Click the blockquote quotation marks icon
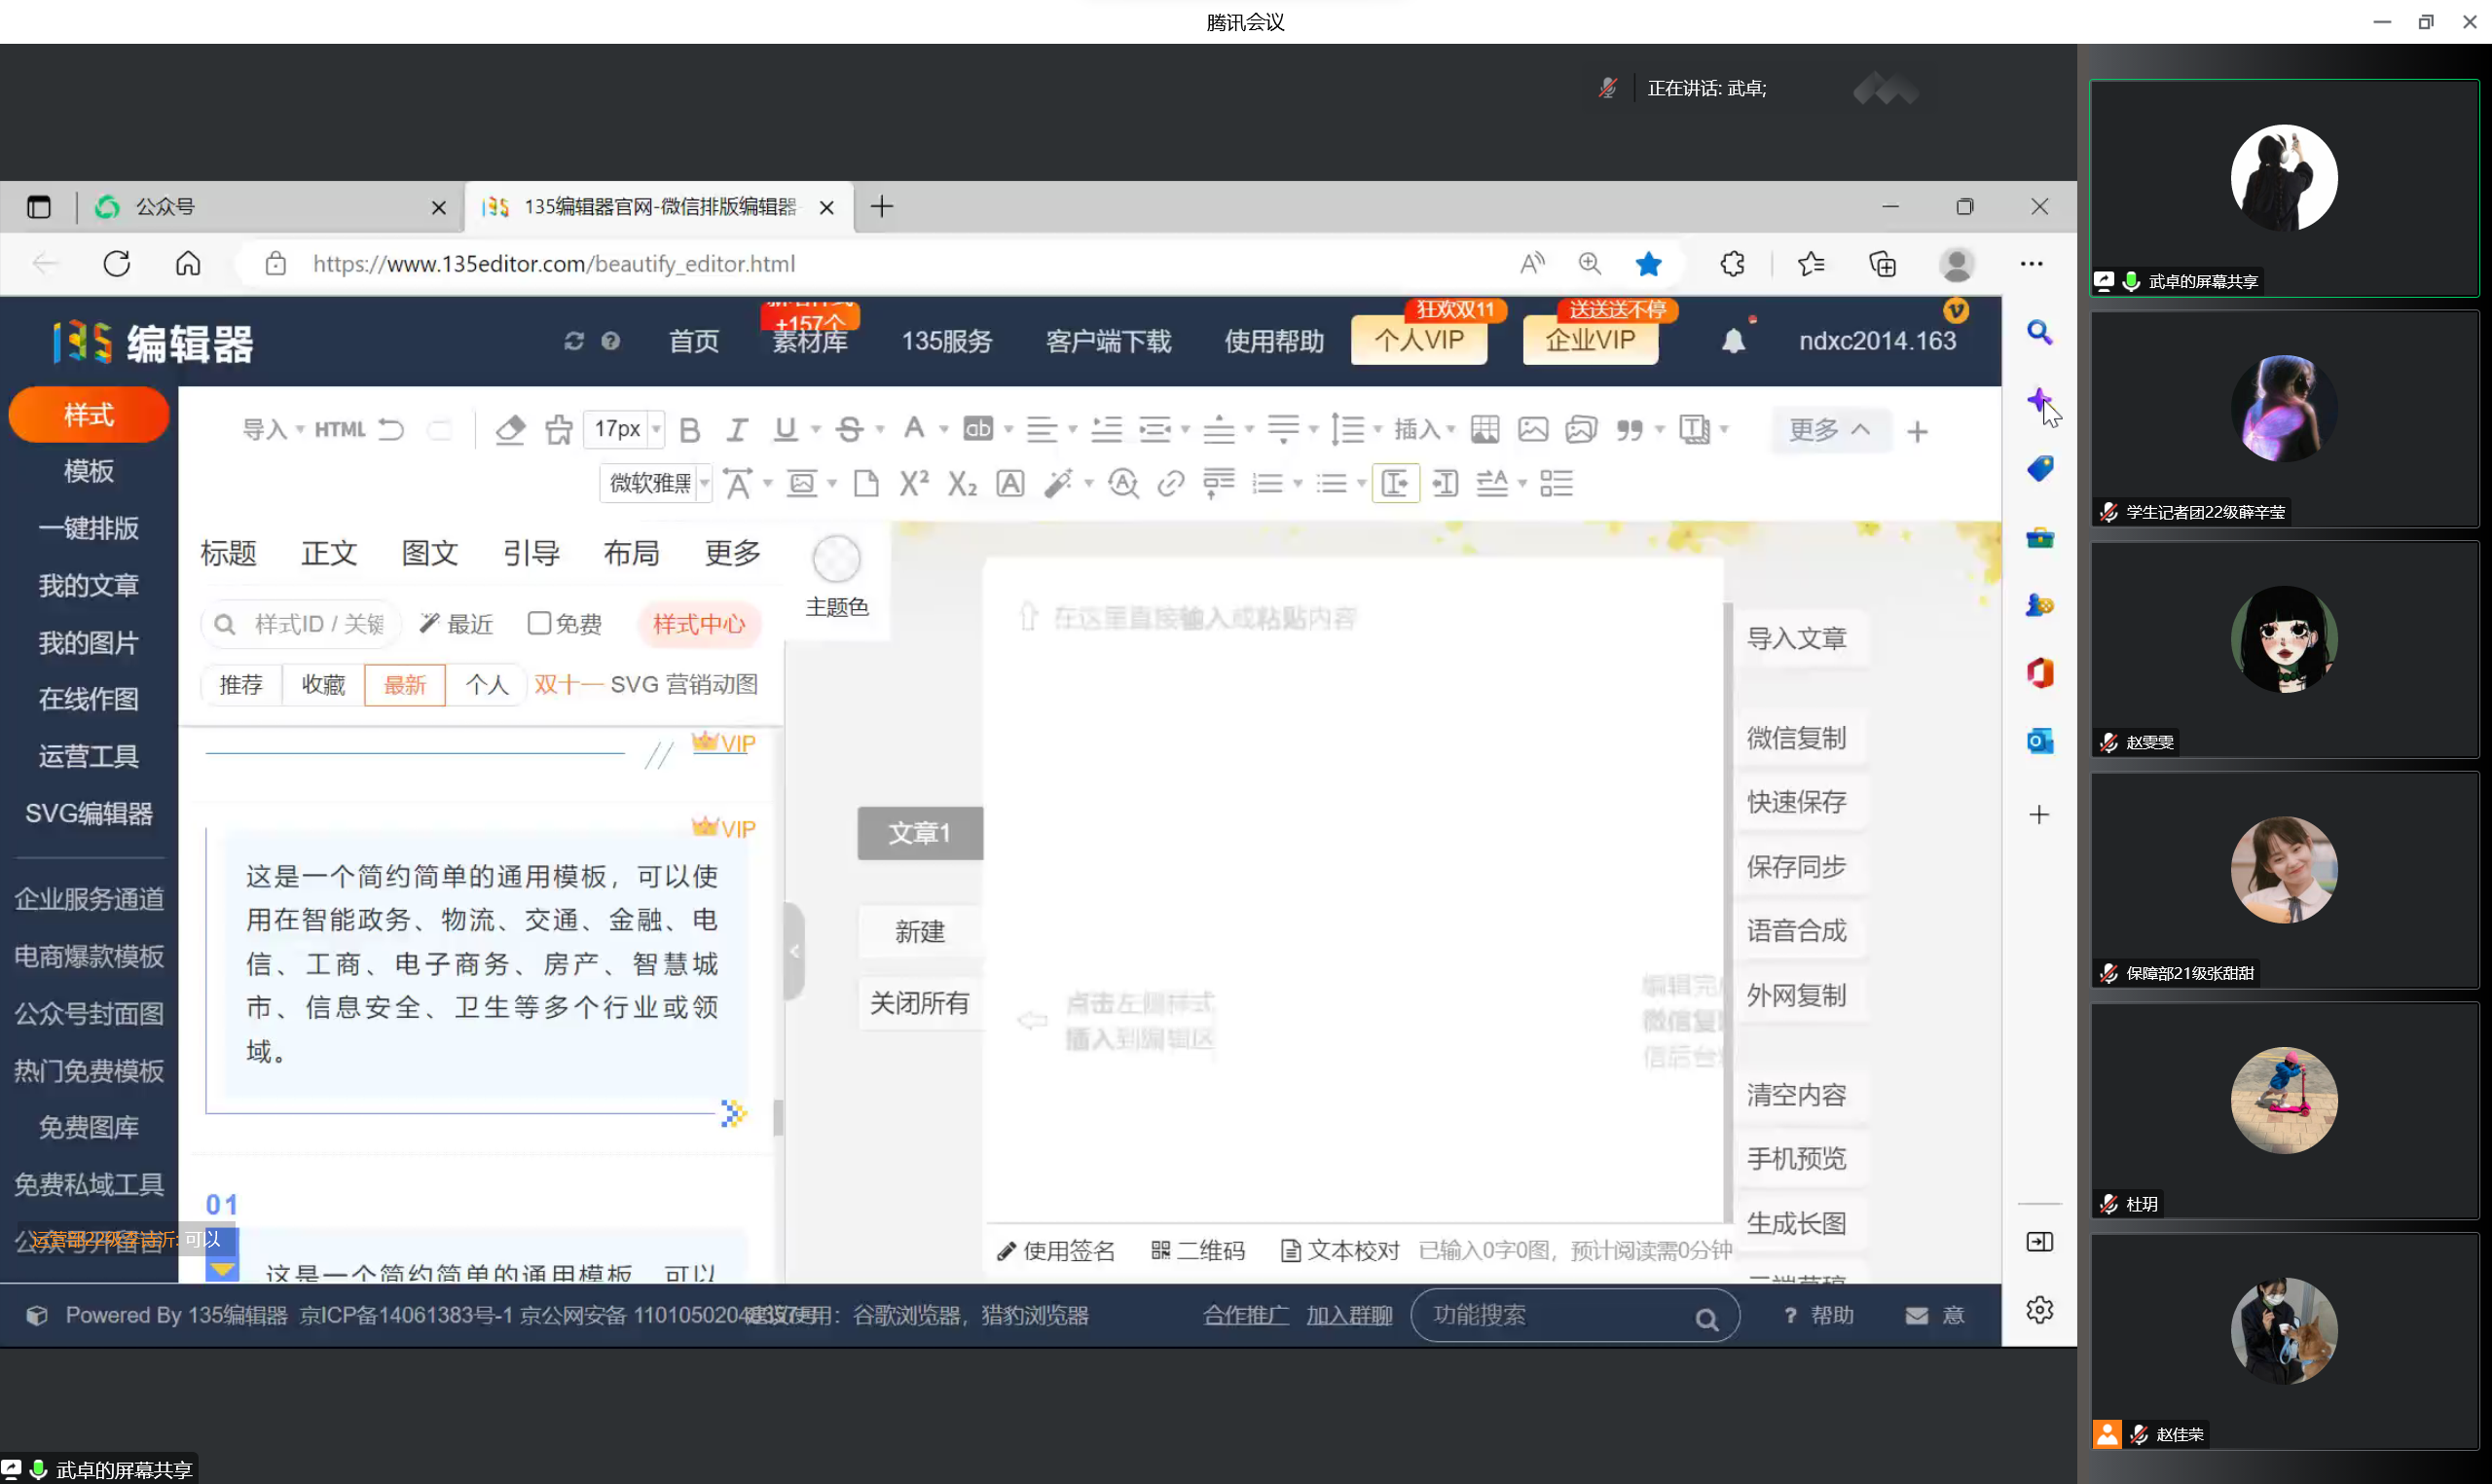The height and width of the screenshot is (1484, 2492). click(1629, 430)
